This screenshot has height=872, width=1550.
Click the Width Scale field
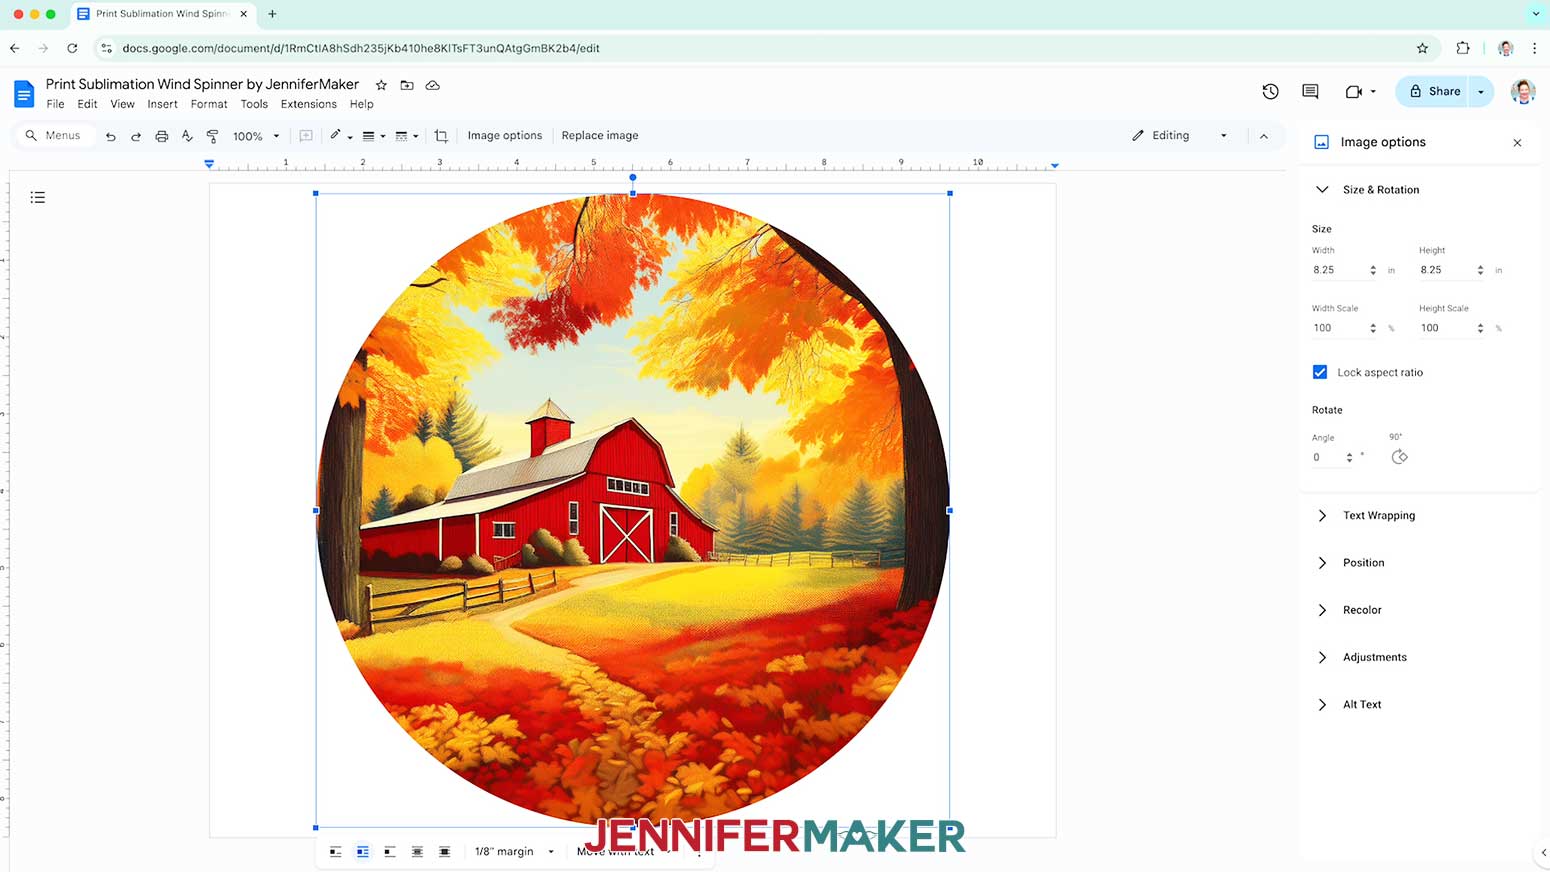point(1338,328)
